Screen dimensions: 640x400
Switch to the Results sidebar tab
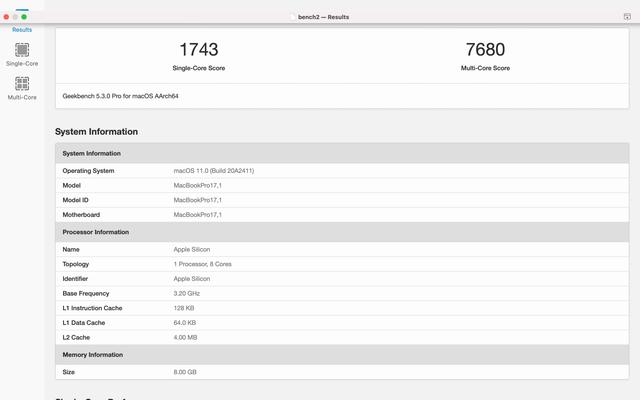(22, 29)
